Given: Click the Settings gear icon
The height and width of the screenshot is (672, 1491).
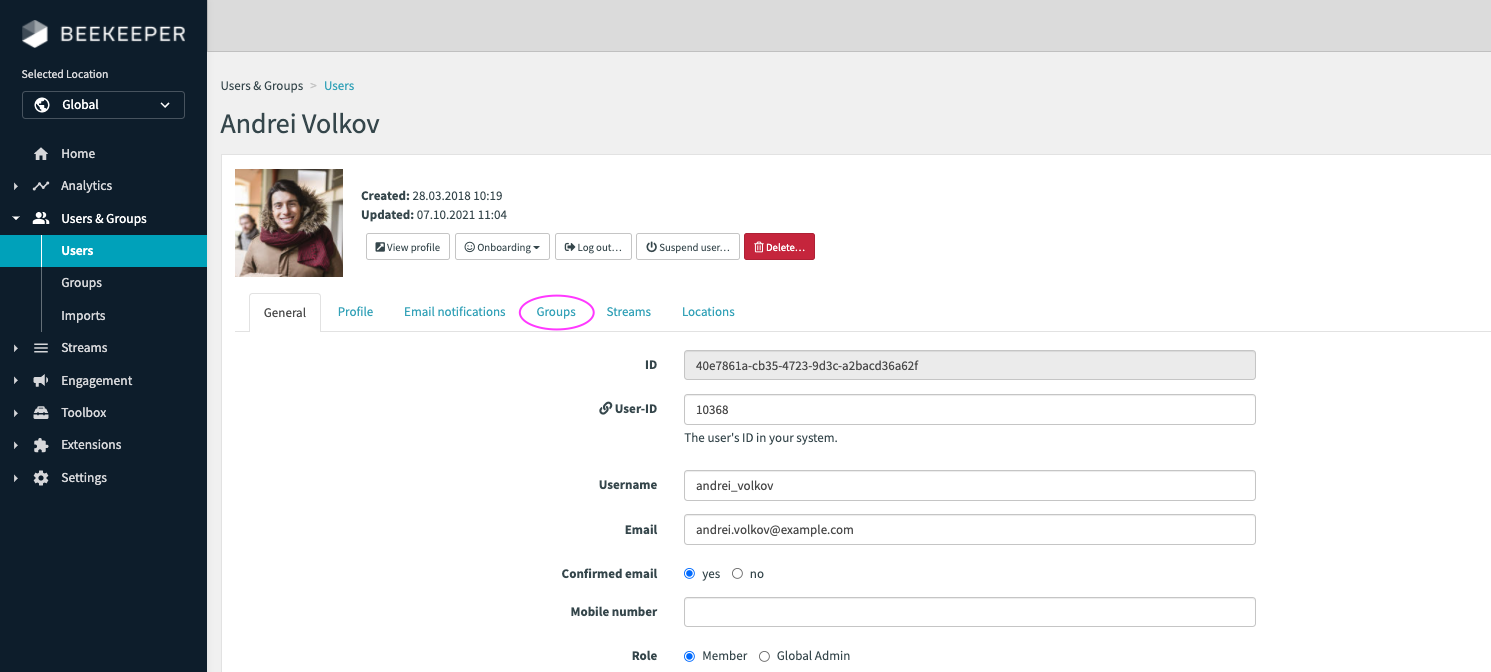Looking at the screenshot, I should [x=41, y=478].
